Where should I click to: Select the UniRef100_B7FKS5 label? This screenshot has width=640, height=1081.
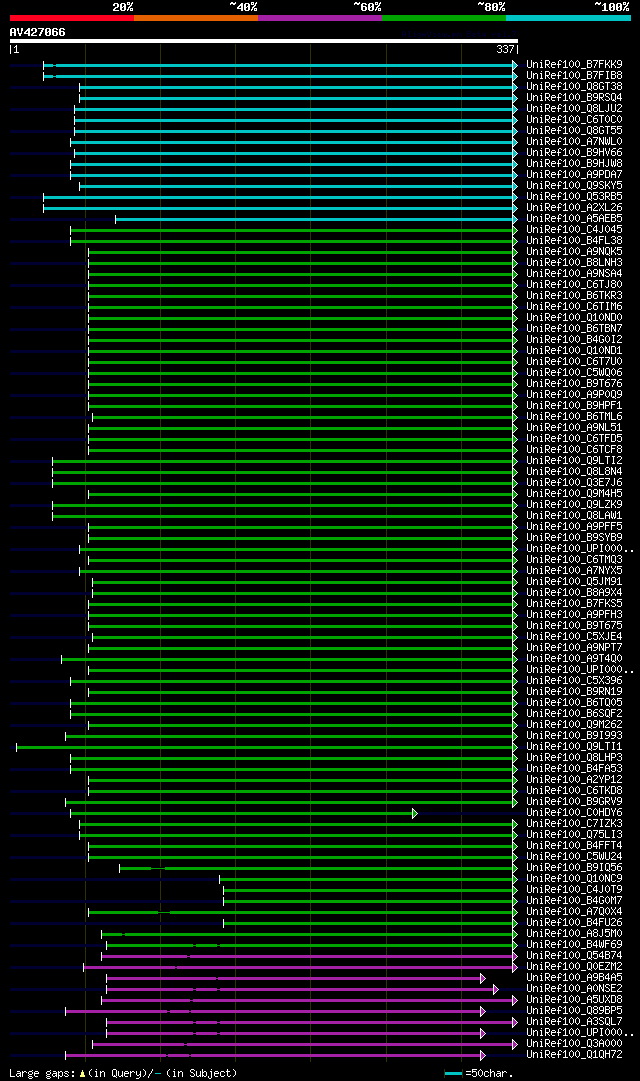574,604
